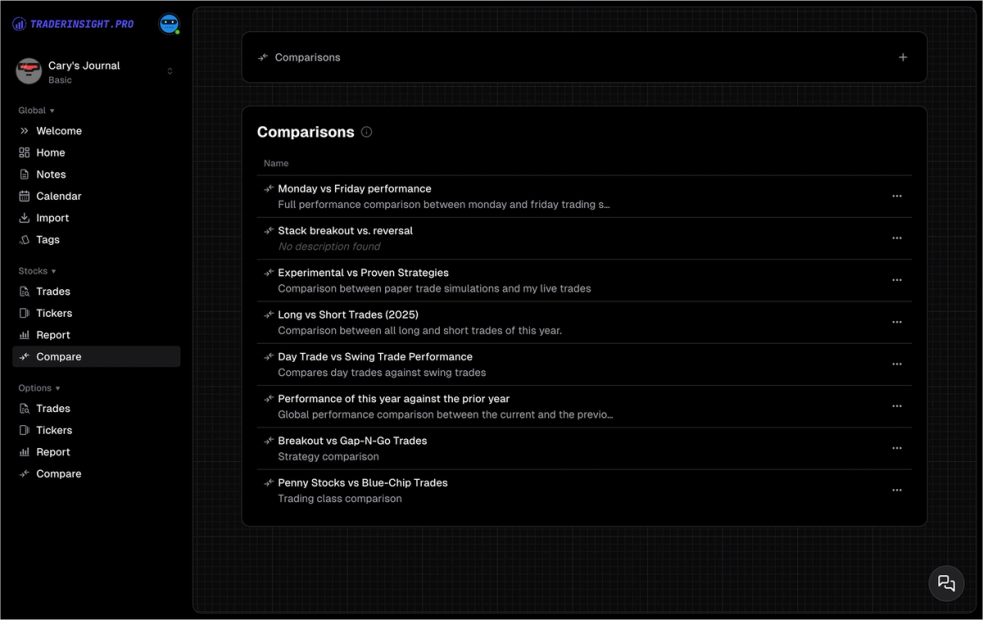The height and width of the screenshot is (620, 983).
Task: Click the robot avatar icon at top
Action: (x=169, y=24)
